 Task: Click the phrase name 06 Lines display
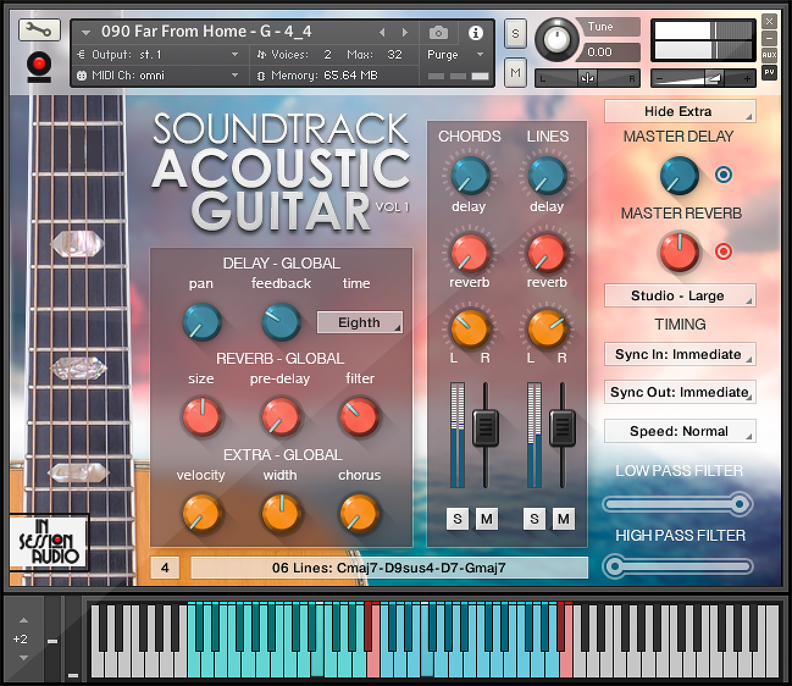click(389, 568)
